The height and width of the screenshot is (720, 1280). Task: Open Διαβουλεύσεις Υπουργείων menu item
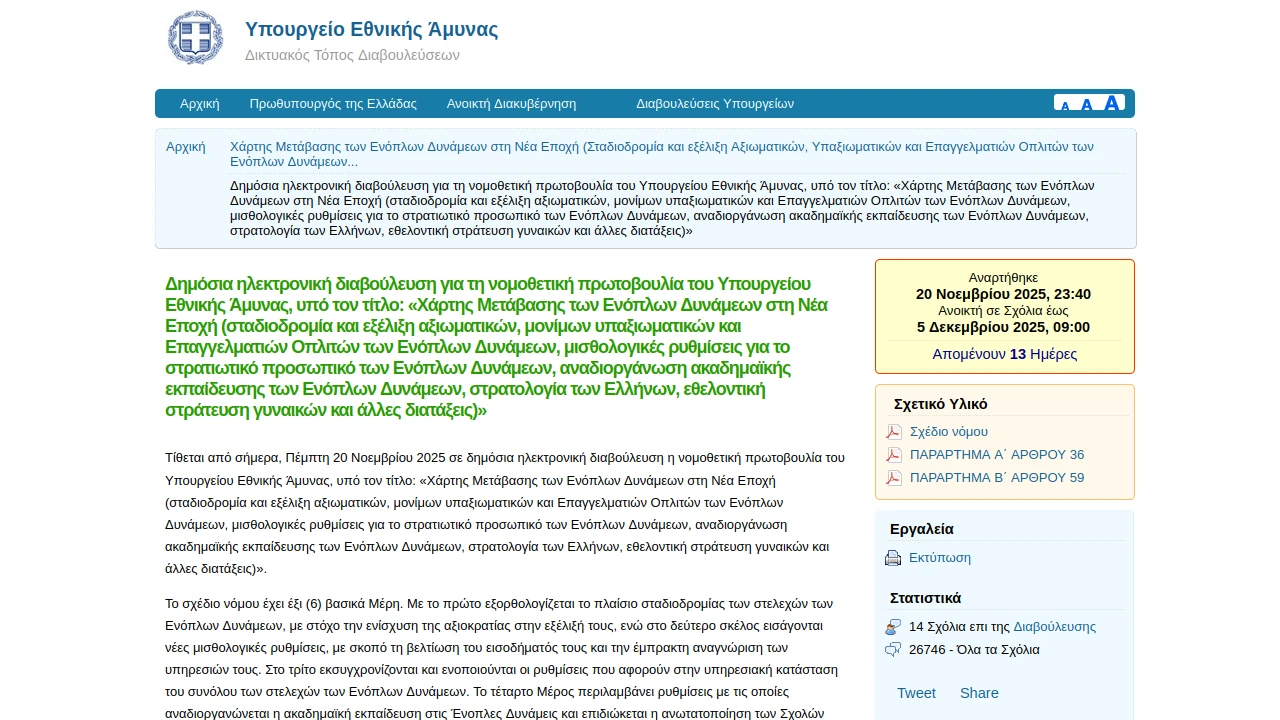coord(715,104)
